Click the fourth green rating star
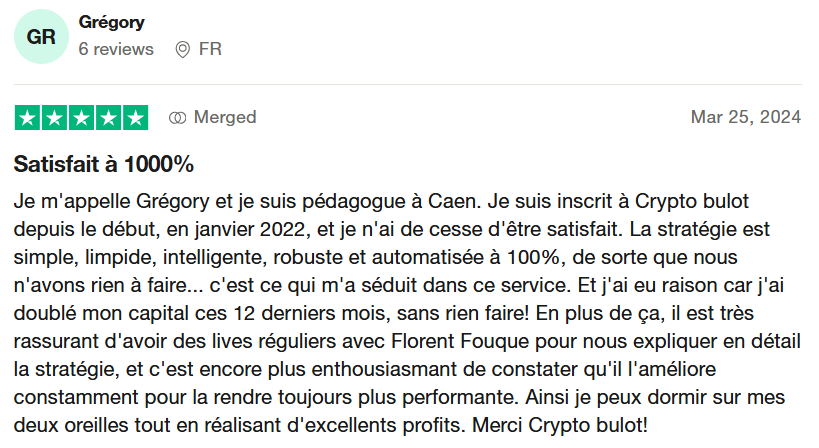Screen dimensions: 819x448 pyautogui.click(x=108, y=117)
